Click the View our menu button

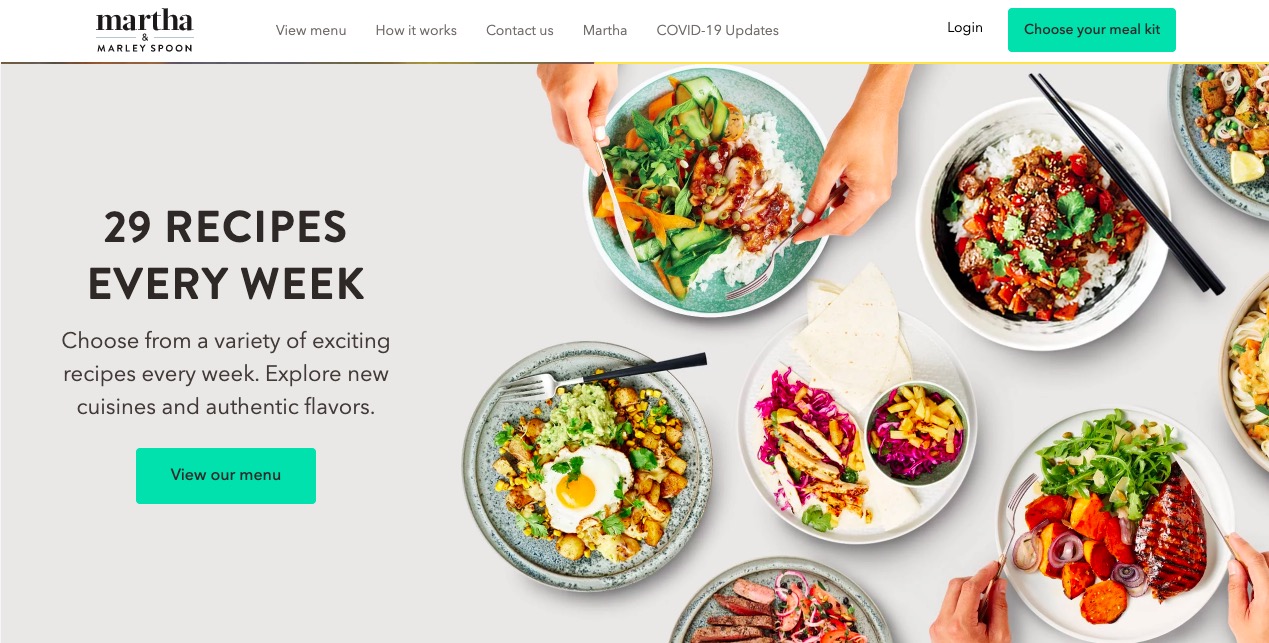226,475
